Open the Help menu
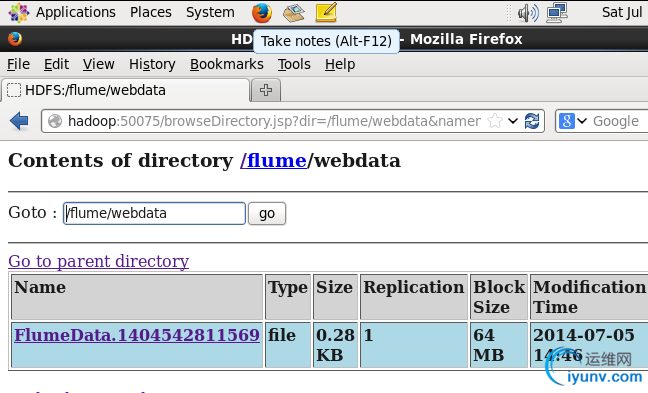This screenshot has width=648, height=393. point(340,64)
